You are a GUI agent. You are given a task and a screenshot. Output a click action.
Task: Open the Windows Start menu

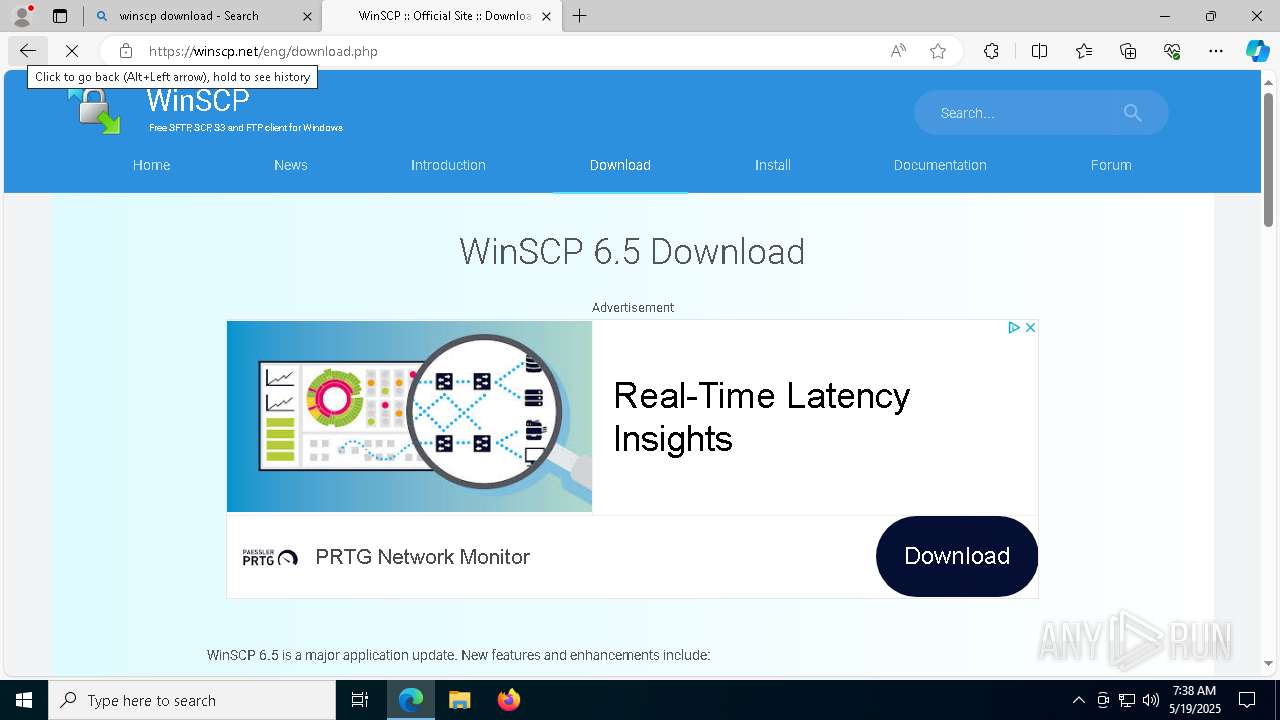point(24,700)
